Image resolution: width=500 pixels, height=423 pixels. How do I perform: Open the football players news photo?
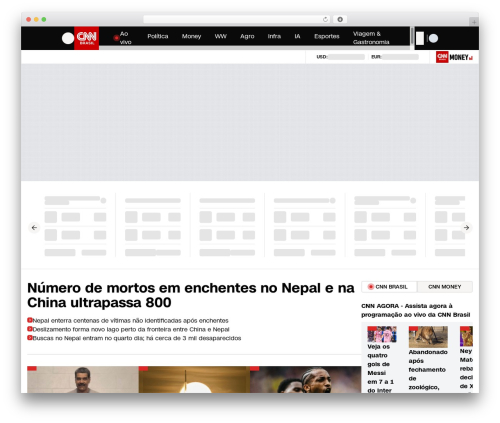(306, 380)
